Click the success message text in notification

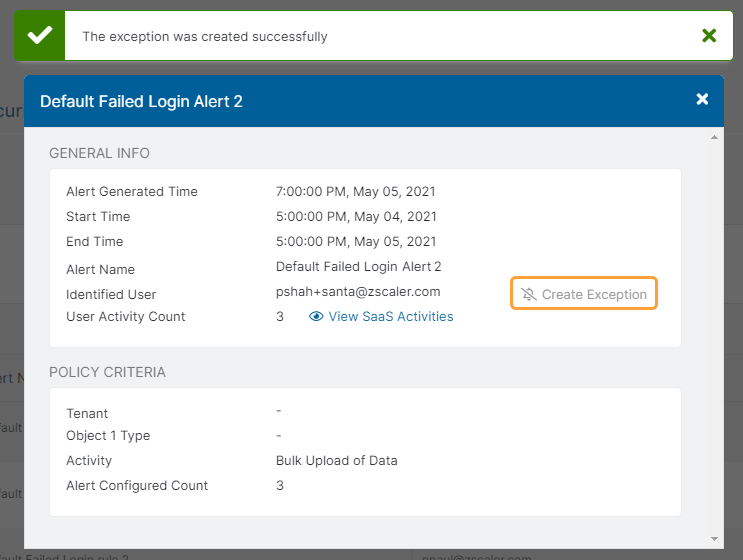click(205, 36)
